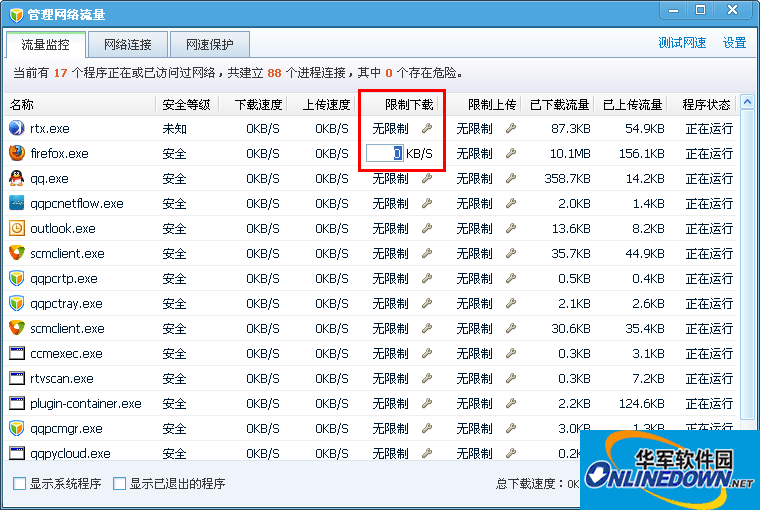Open the 网速保护 tab
The height and width of the screenshot is (510, 760).
pyautogui.click(x=209, y=45)
